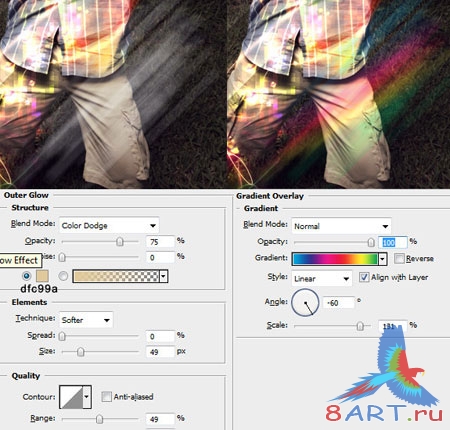
Task: Click the rainbow Gradient preview bar
Action: click(335, 259)
